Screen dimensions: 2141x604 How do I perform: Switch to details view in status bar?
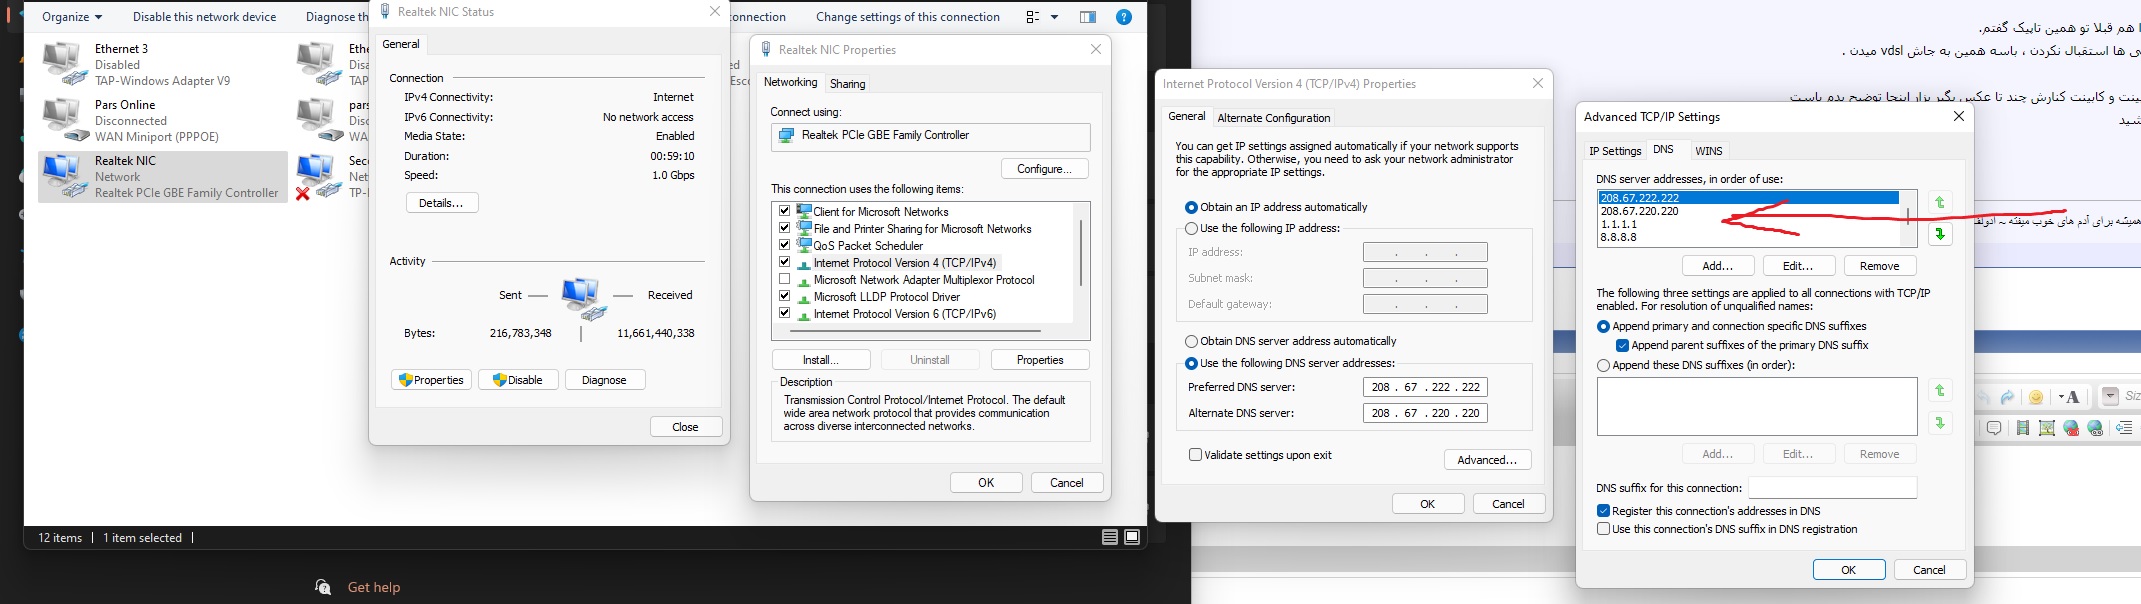tap(1110, 537)
